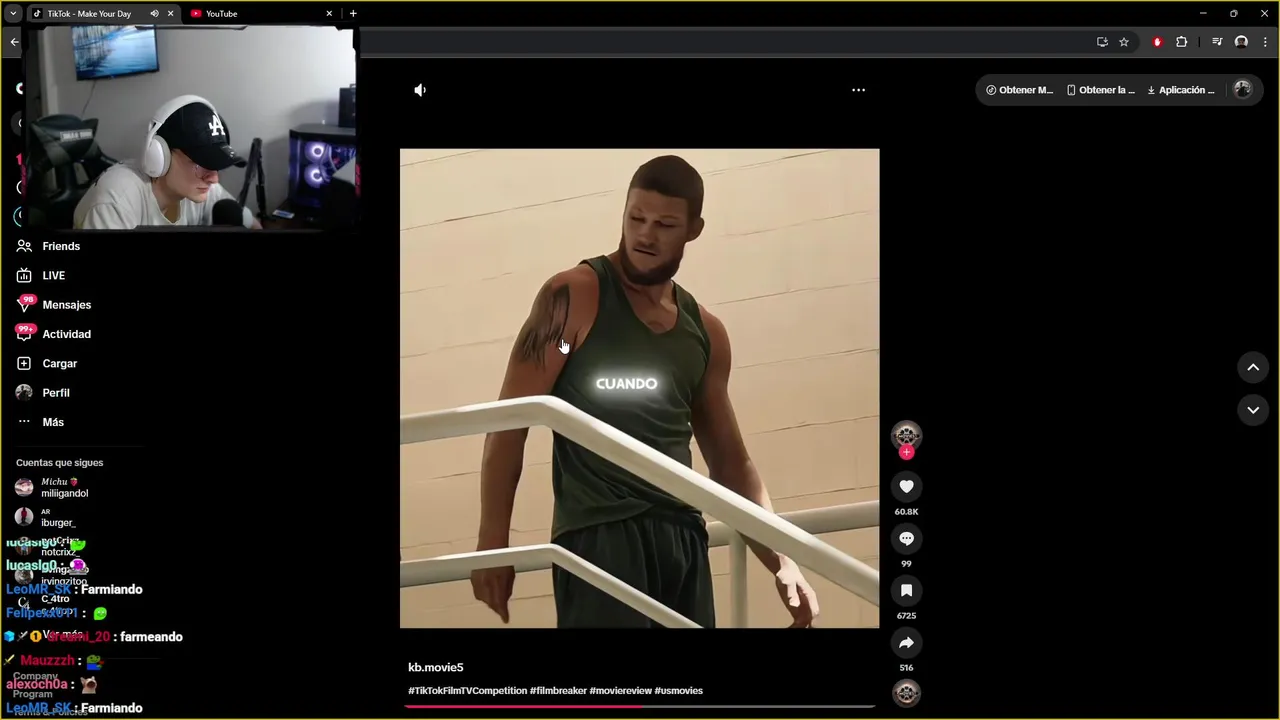Open the Chrome profile avatar

click(x=1241, y=42)
